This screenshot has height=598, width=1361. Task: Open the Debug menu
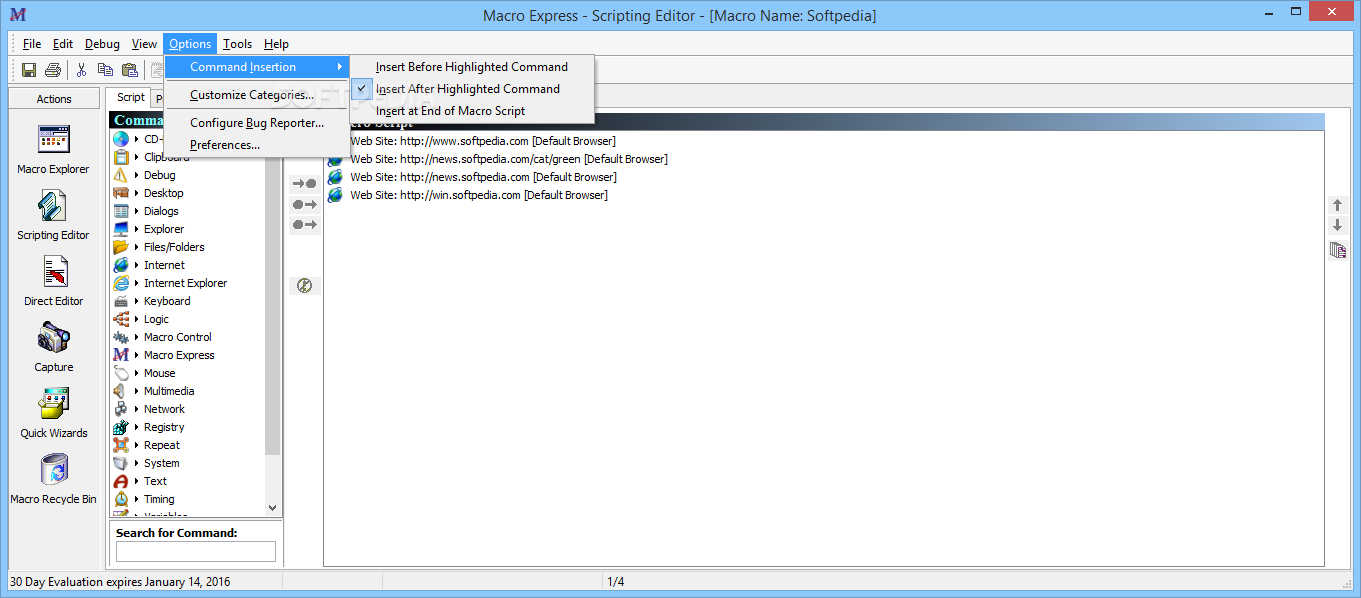102,44
